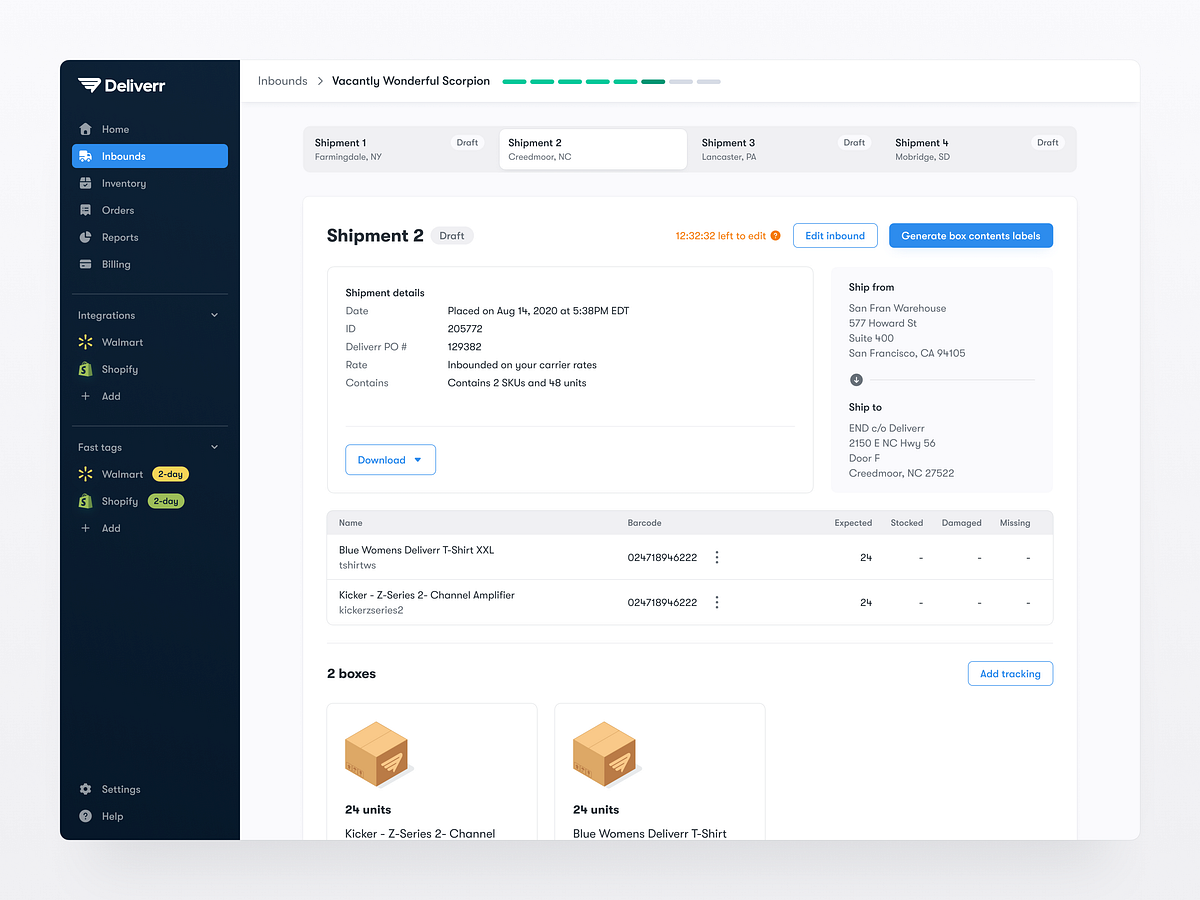The image size is (1200, 900).
Task: Click the Kicker amplifier box thumbnail
Action: pos(377,753)
